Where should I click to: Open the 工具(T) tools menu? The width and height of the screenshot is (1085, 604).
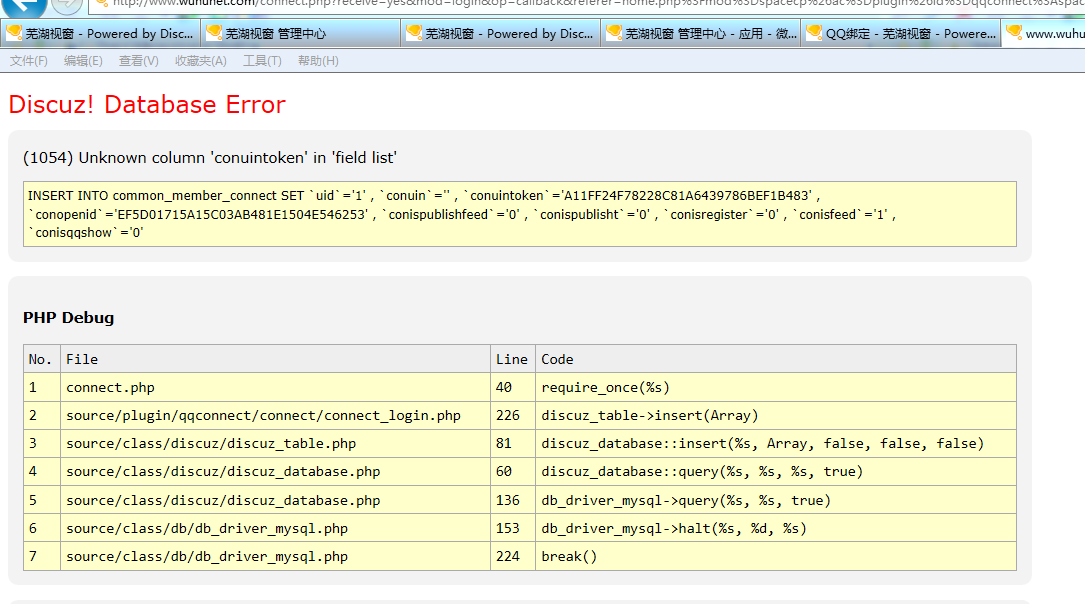(x=262, y=61)
